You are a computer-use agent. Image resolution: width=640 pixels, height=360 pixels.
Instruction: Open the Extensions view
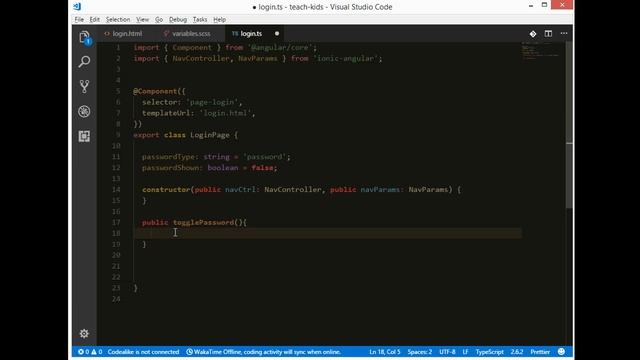[x=84, y=136]
